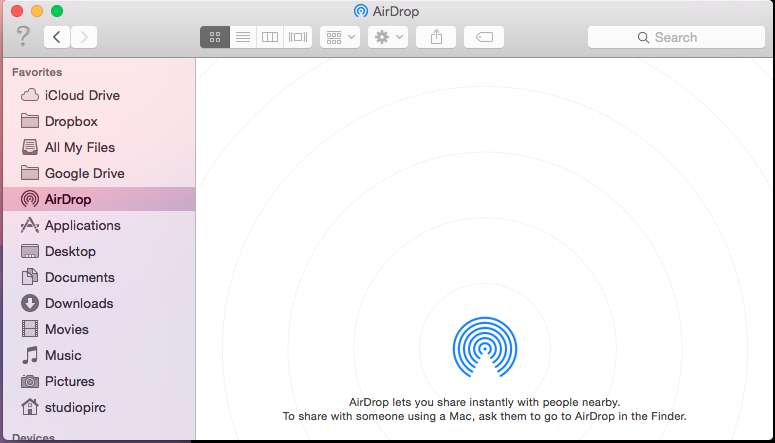Minimize the AirDrop window

[37, 11]
